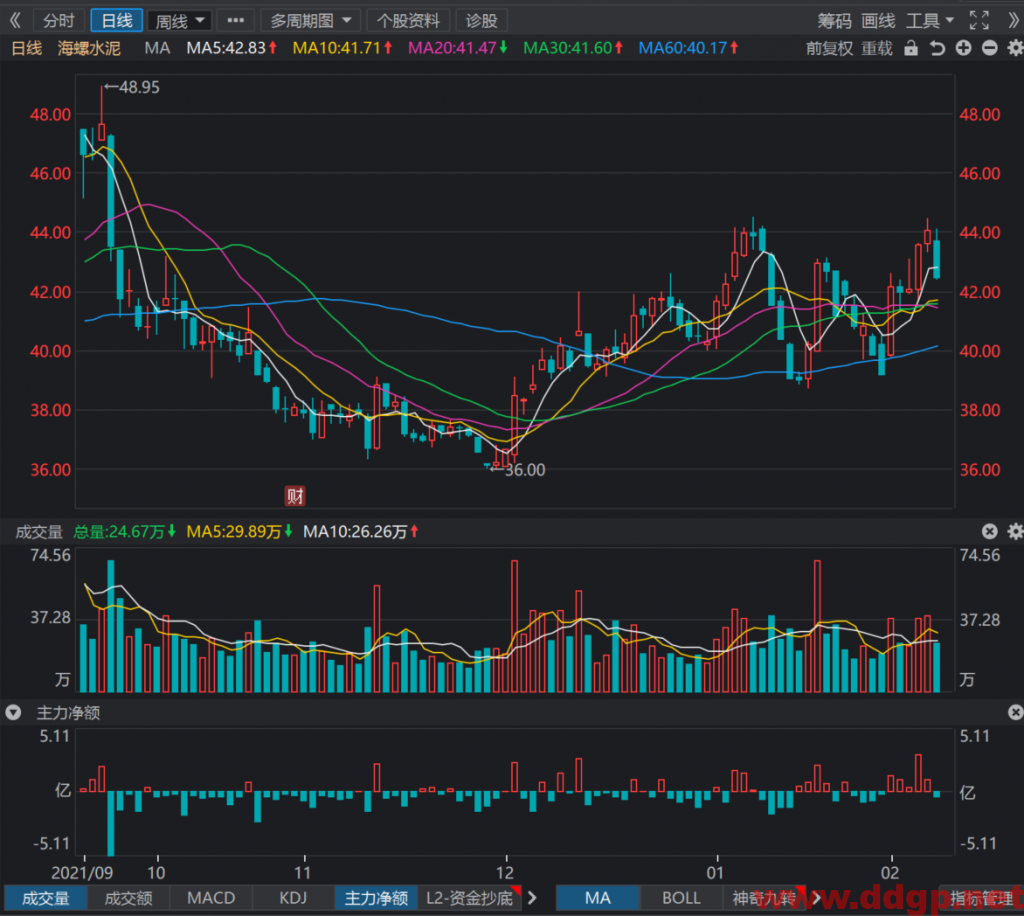The height and width of the screenshot is (916, 1024).
Task: Open 指标管理 indicator management
Action: tap(982, 898)
